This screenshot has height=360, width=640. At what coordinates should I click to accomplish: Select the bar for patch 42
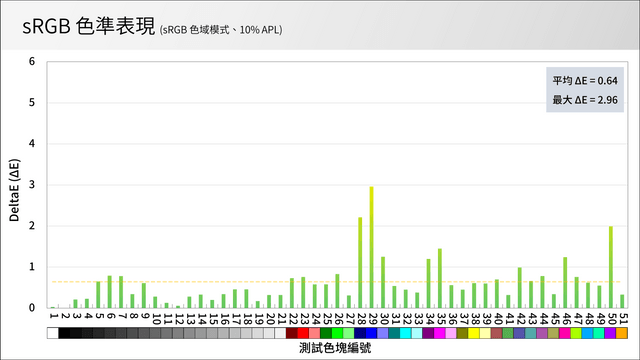tap(520, 288)
